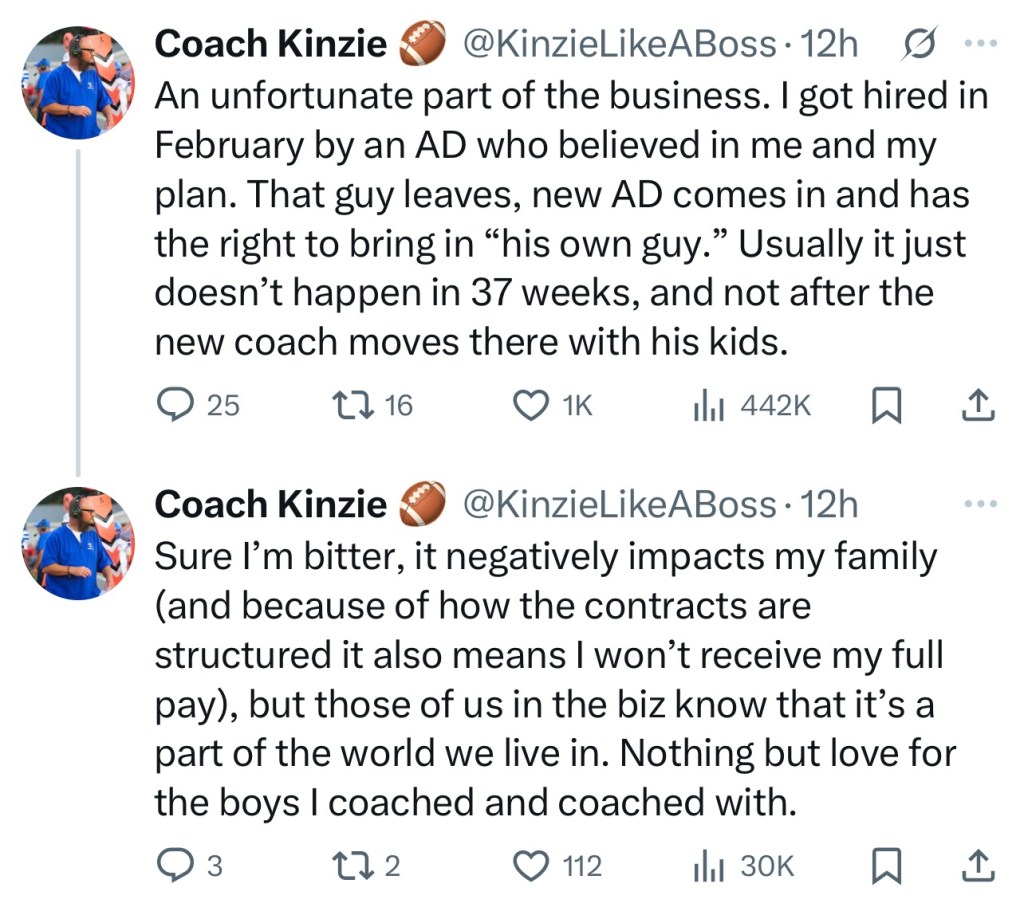The height and width of the screenshot is (911, 1024).
Task: Reply to the first tweet about the AD
Action: pyautogui.click(x=180, y=405)
